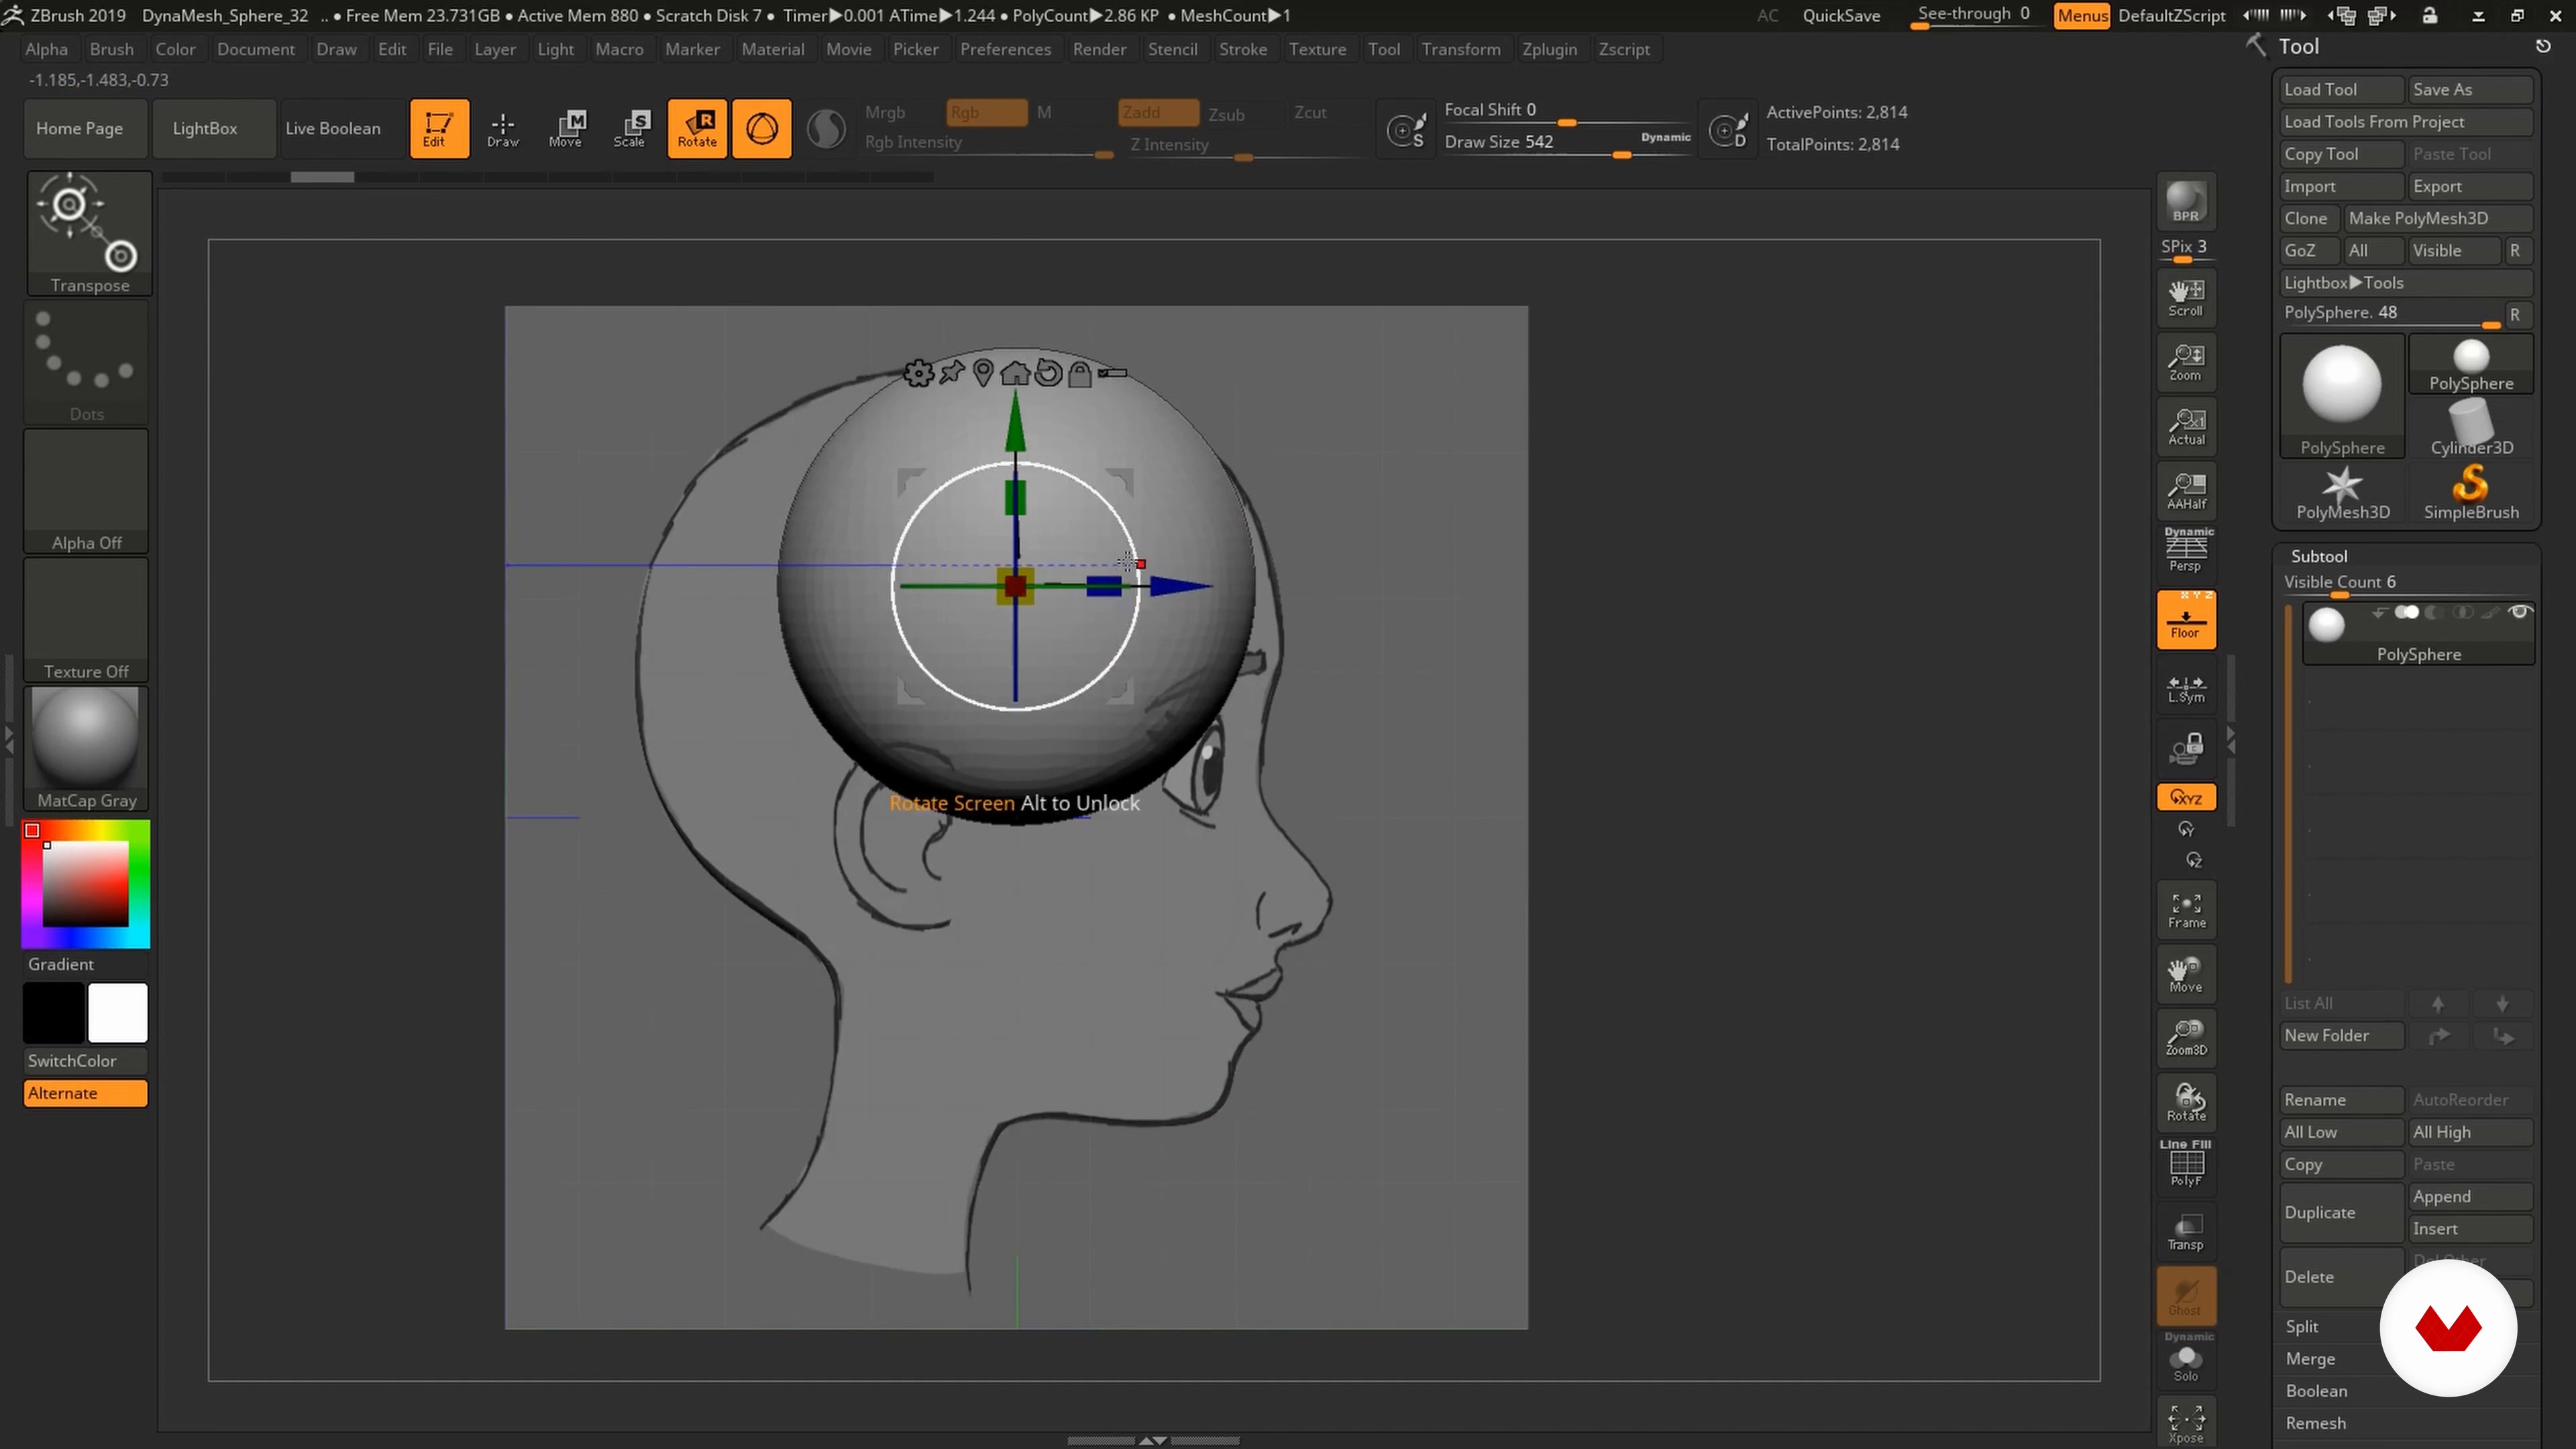Select the Scale transform tool
Screen dimensions: 2576x1449
tap(632, 128)
